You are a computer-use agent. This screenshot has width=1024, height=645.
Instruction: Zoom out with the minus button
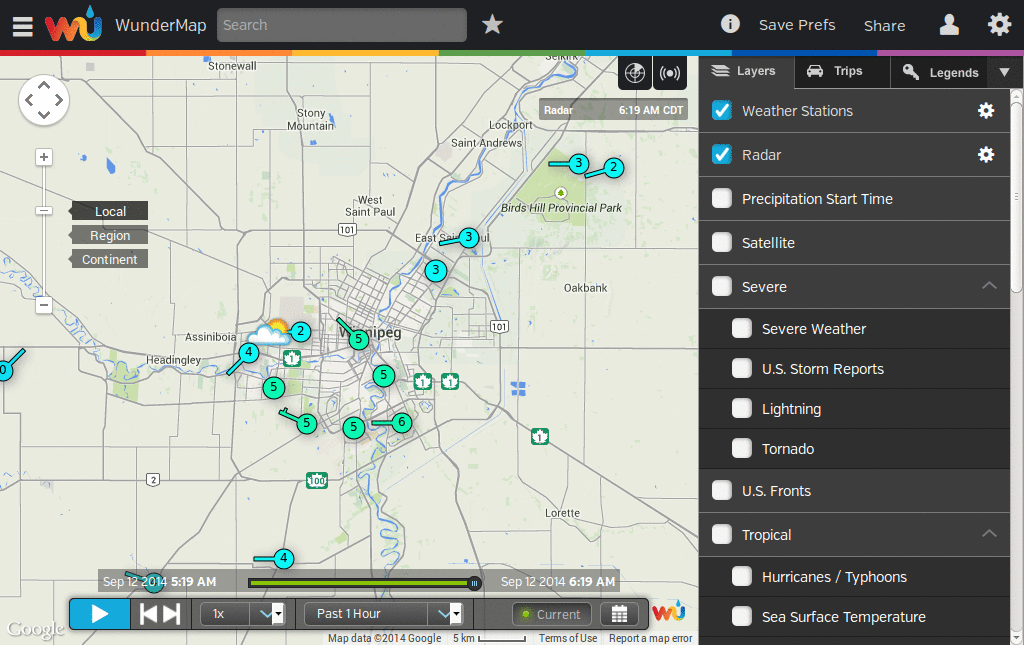pos(44,305)
